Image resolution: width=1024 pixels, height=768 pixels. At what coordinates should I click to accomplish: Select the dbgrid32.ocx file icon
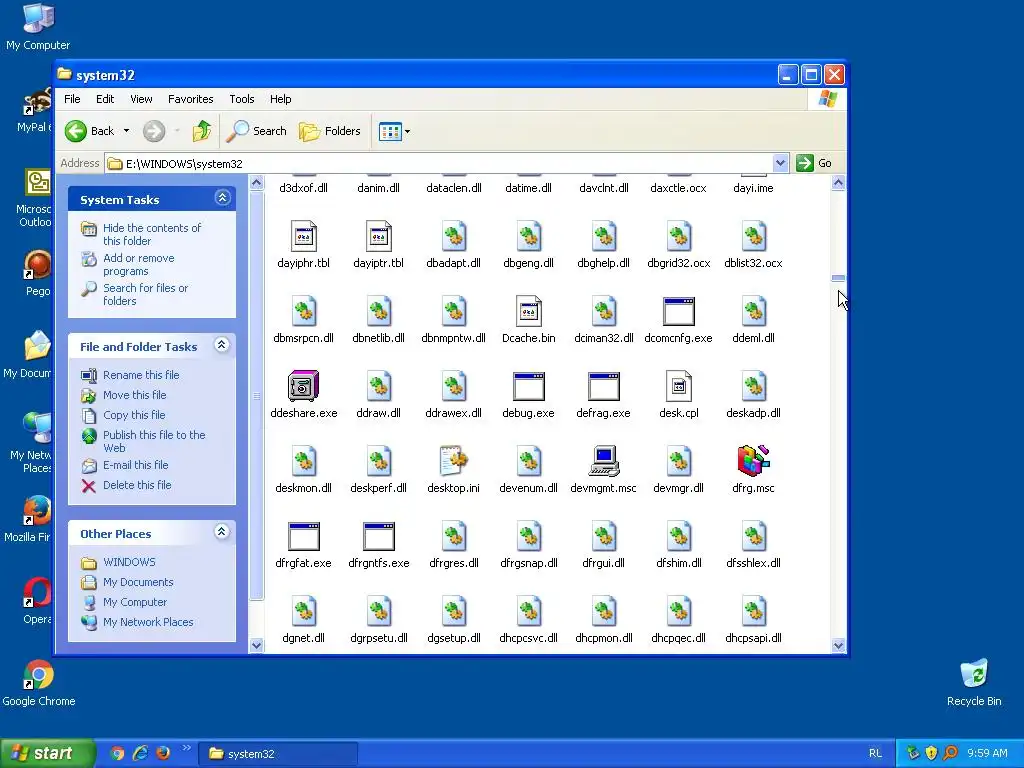pyautogui.click(x=679, y=236)
